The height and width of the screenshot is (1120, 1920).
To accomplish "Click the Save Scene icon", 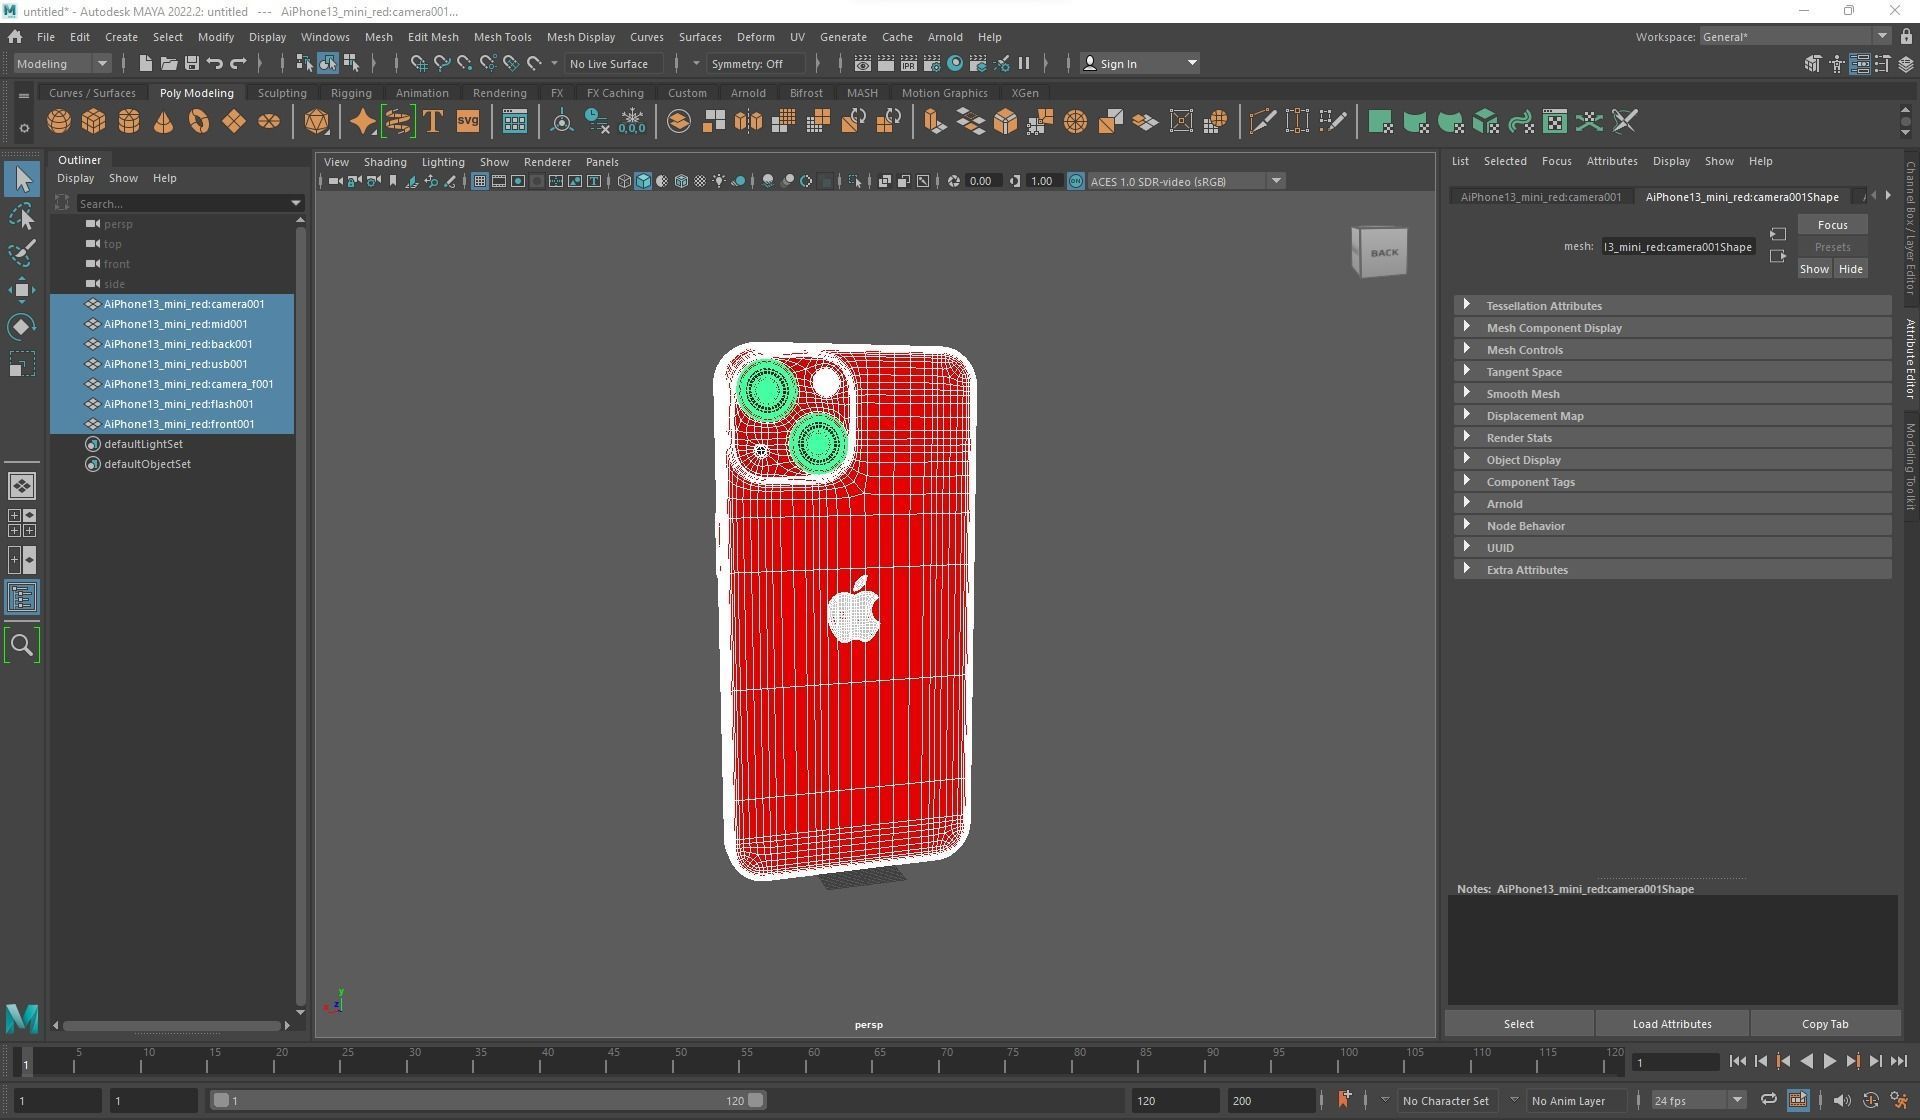I will [191, 63].
